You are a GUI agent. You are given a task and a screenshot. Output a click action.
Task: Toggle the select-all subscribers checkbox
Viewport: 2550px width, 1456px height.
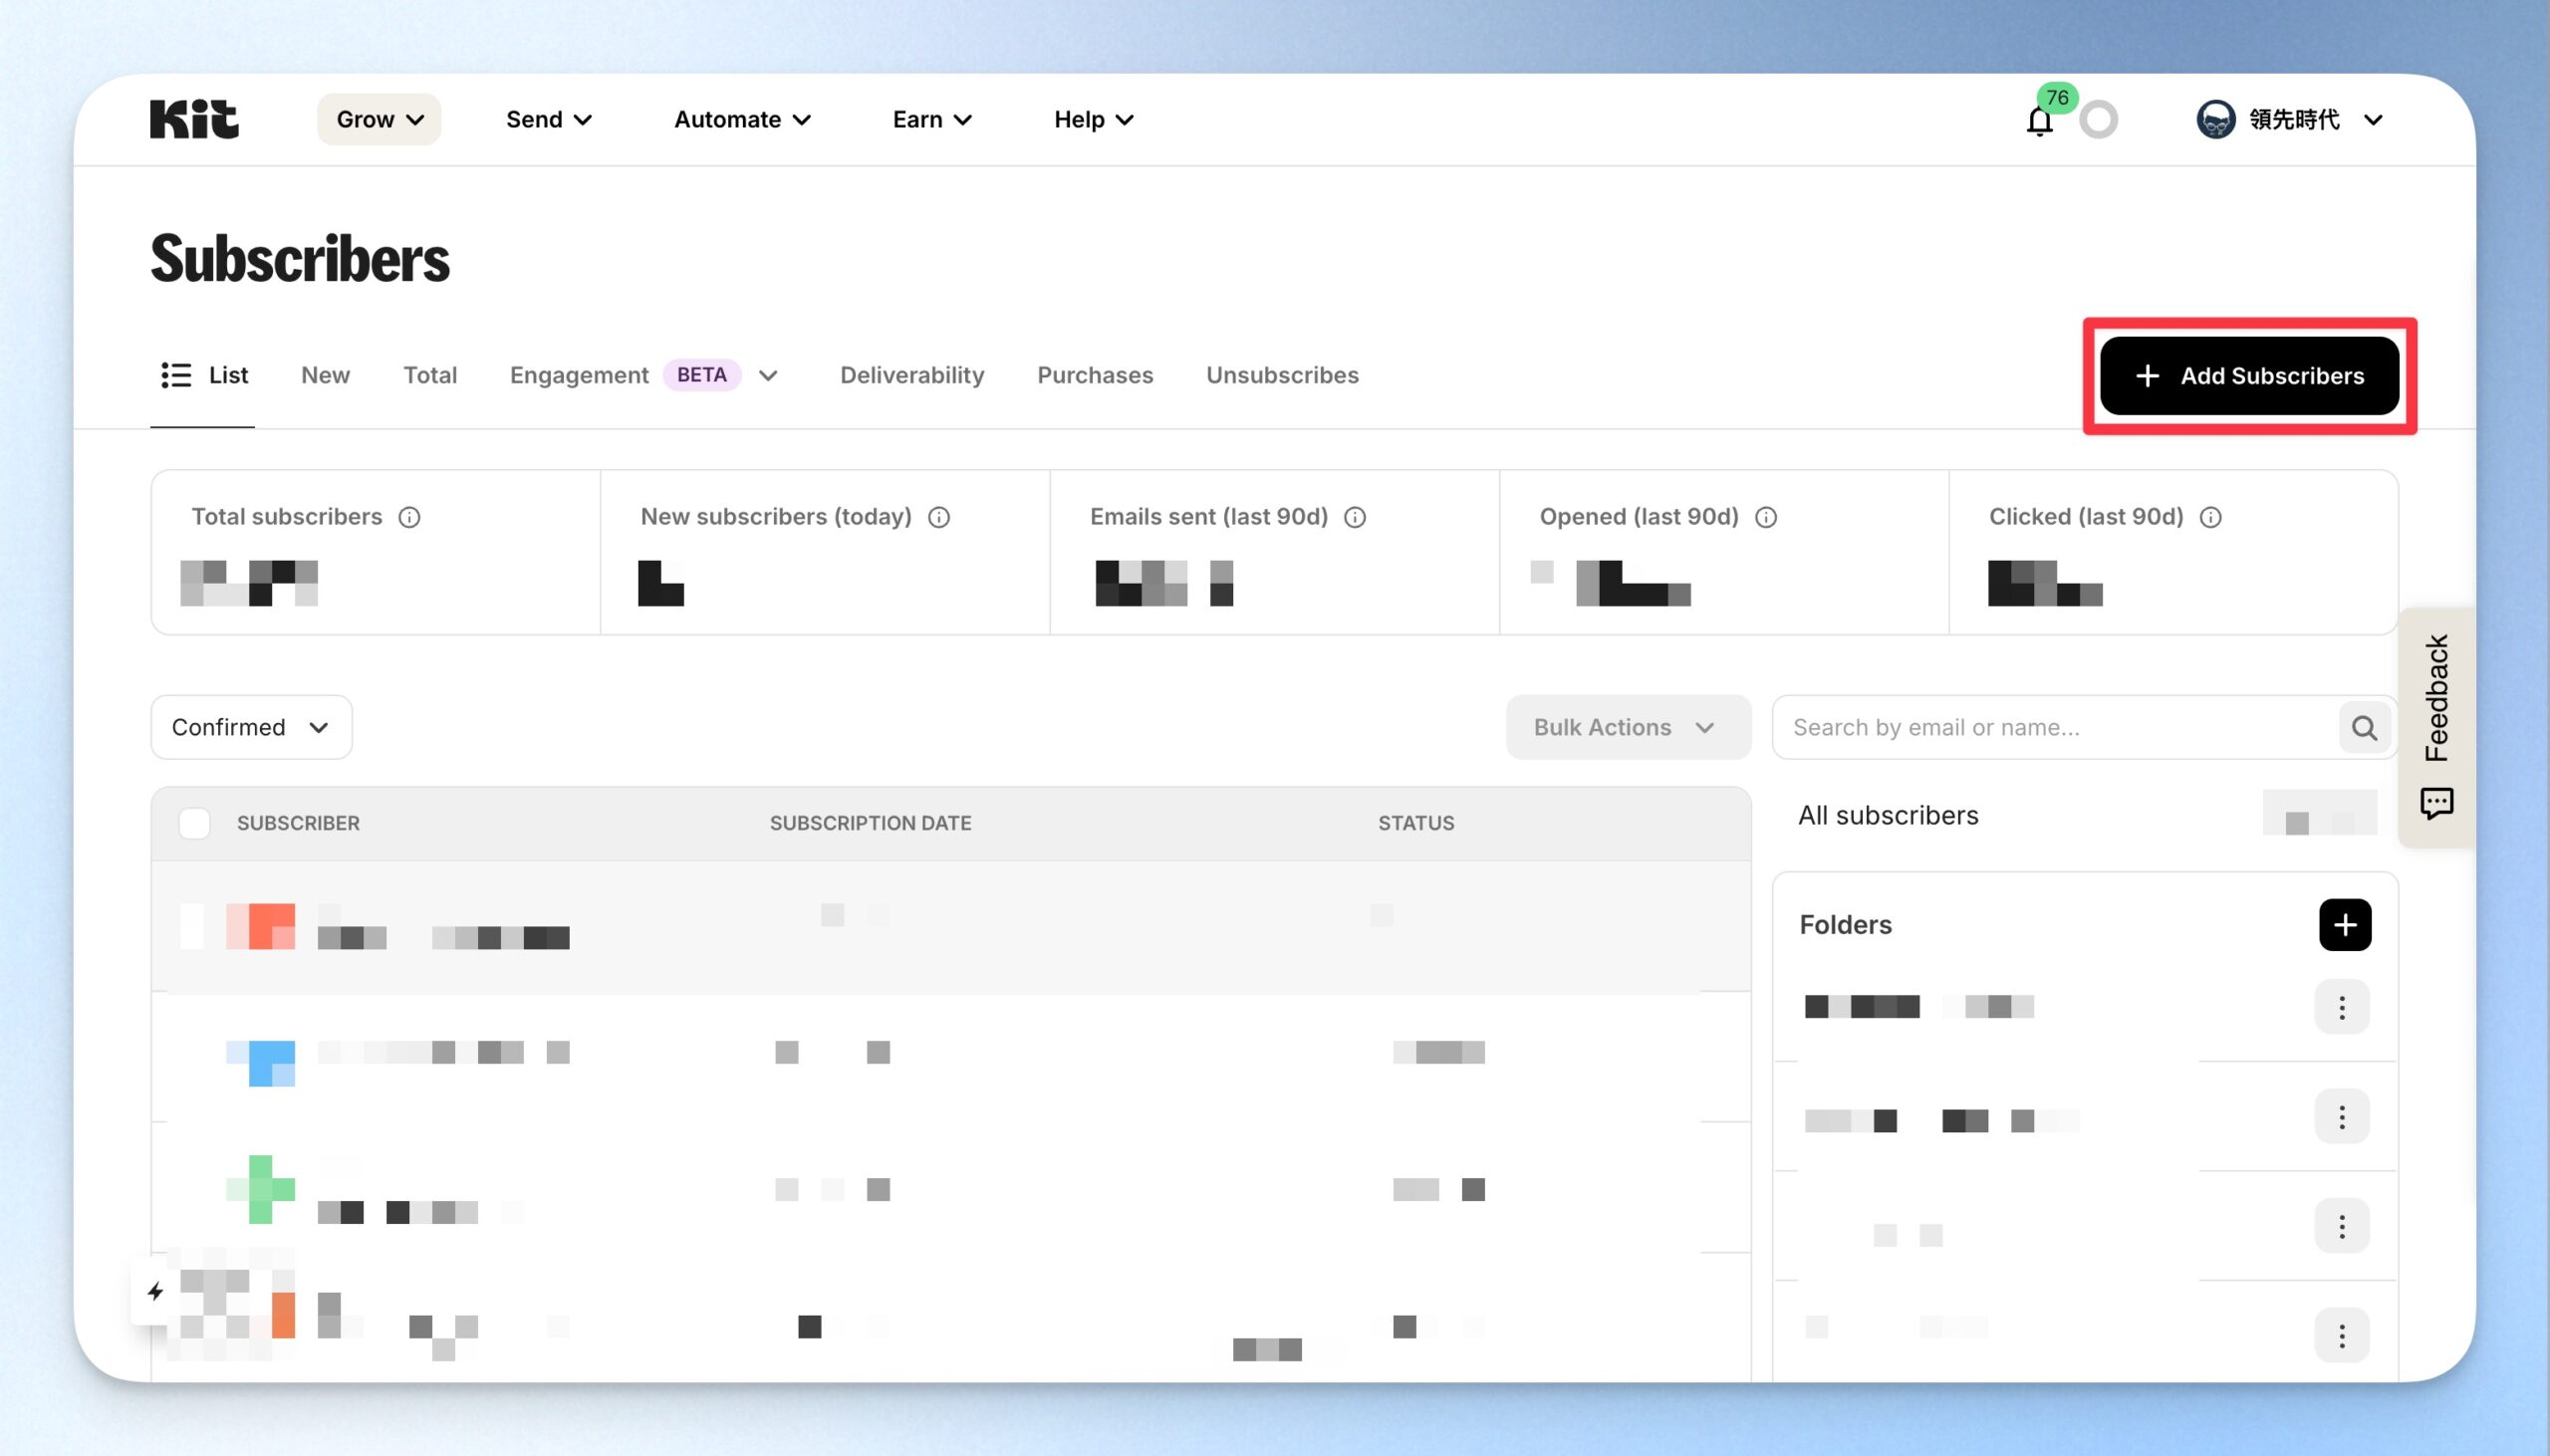(x=195, y=823)
